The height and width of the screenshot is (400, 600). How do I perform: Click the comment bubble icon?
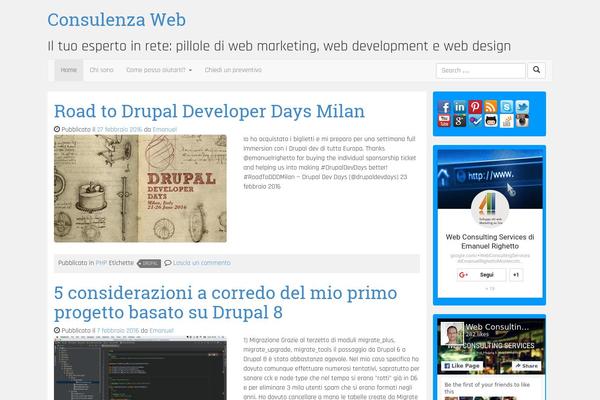pyautogui.click(x=168, y=263)
